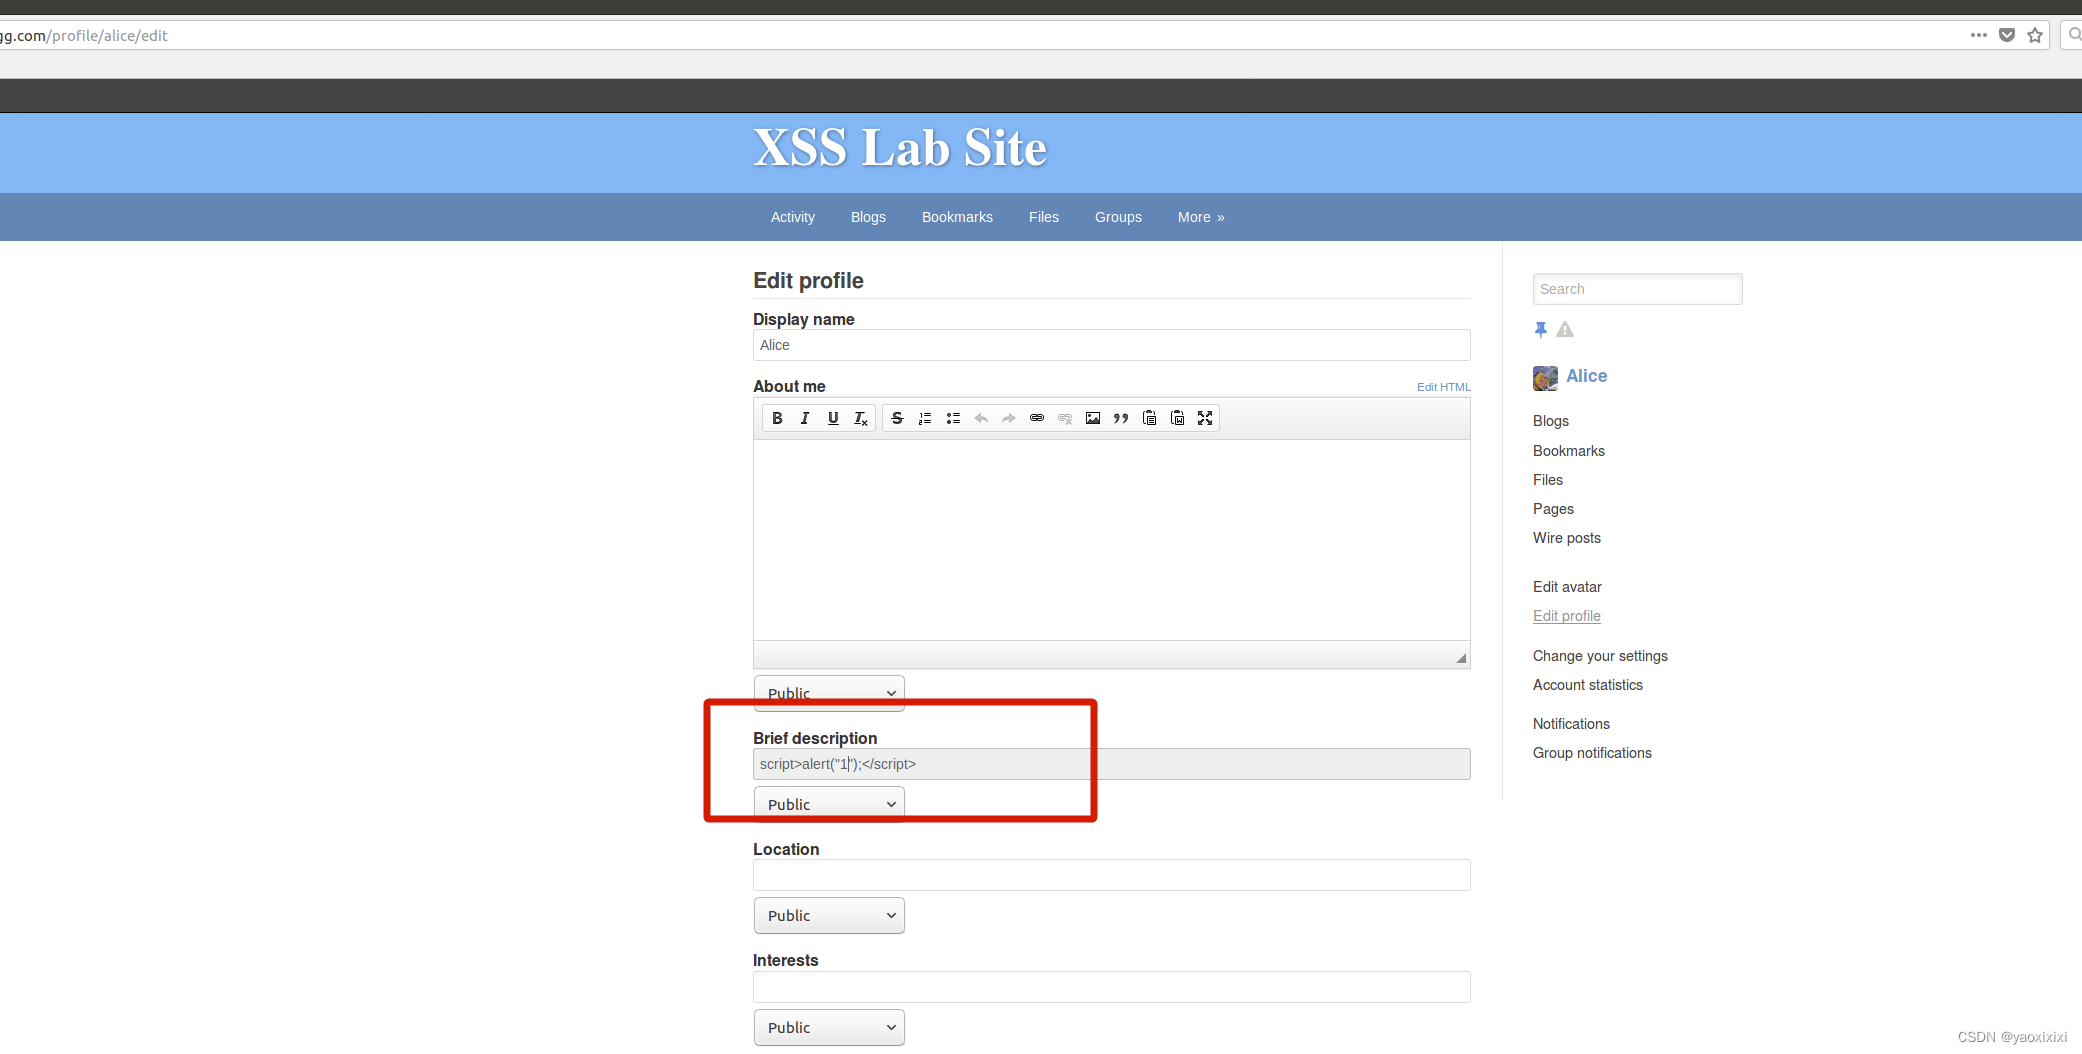Click the Edit HTML link

pos(1443,387)
